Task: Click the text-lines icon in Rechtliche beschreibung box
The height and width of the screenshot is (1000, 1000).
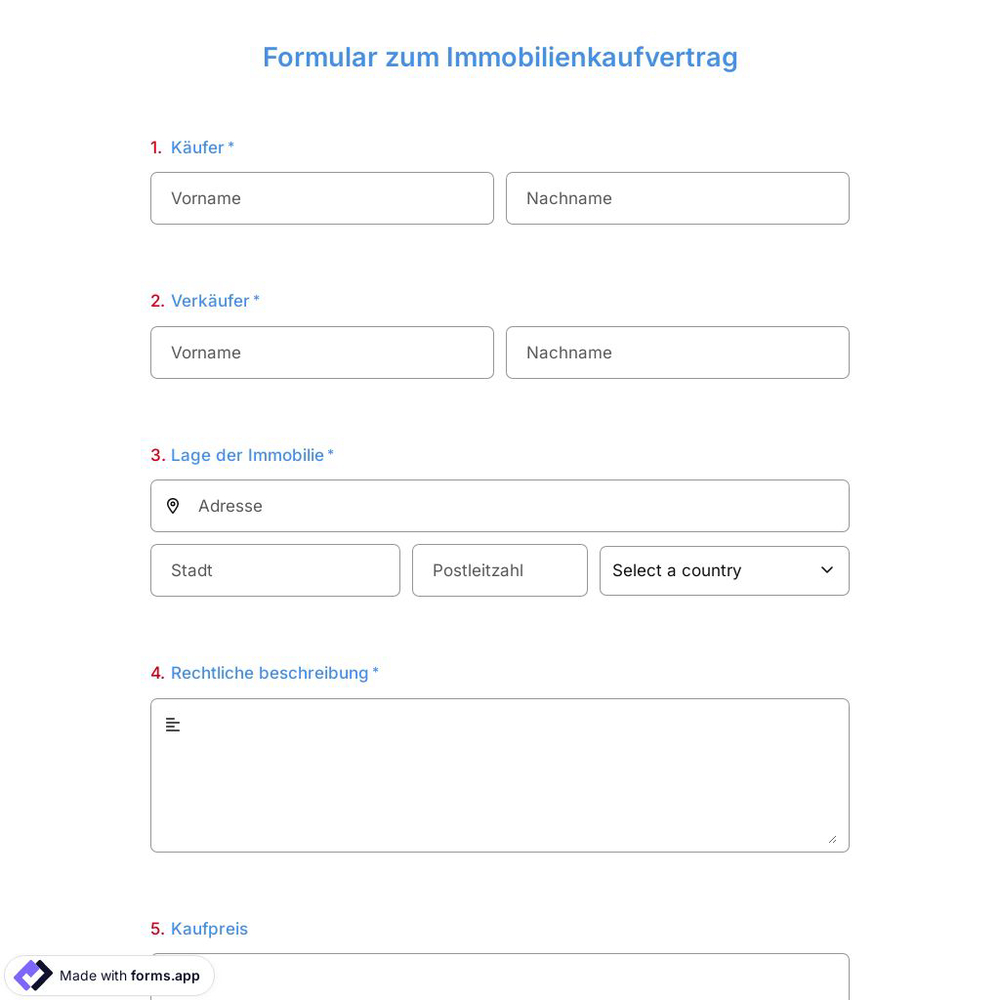Action: click(x=173, y=724)
